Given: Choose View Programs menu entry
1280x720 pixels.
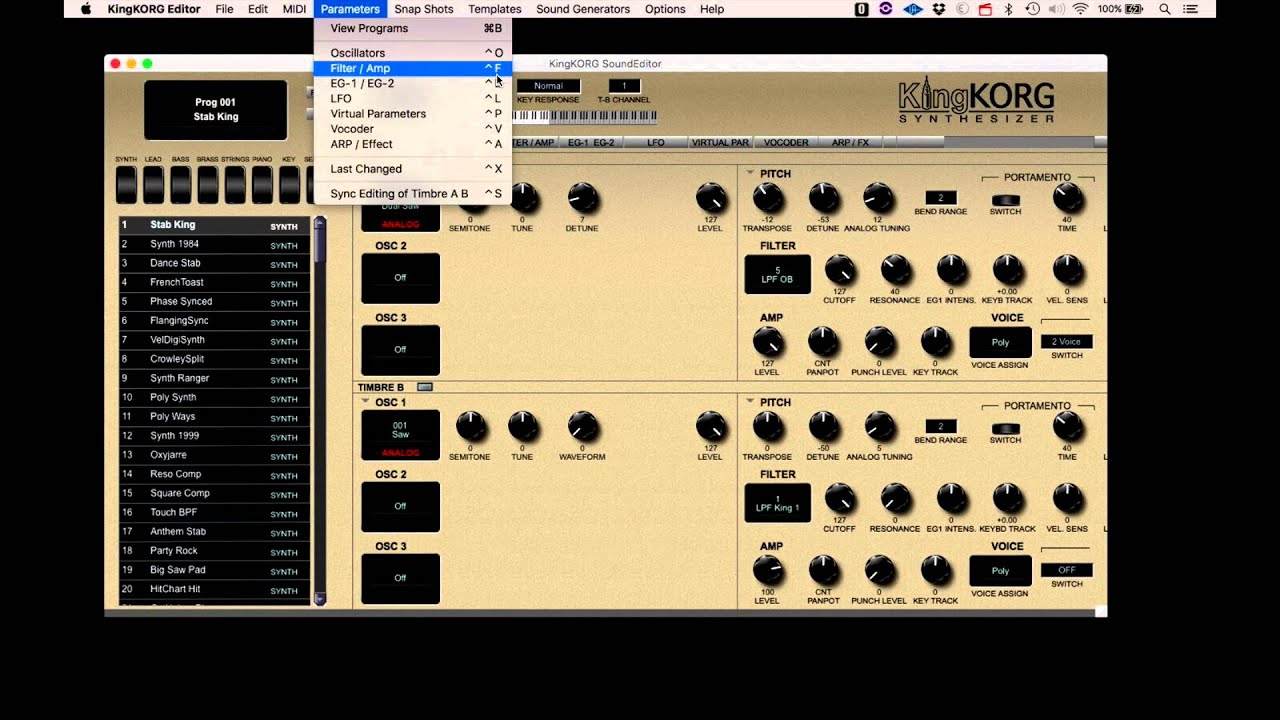Looking at the screenshot, I should 413,28.
